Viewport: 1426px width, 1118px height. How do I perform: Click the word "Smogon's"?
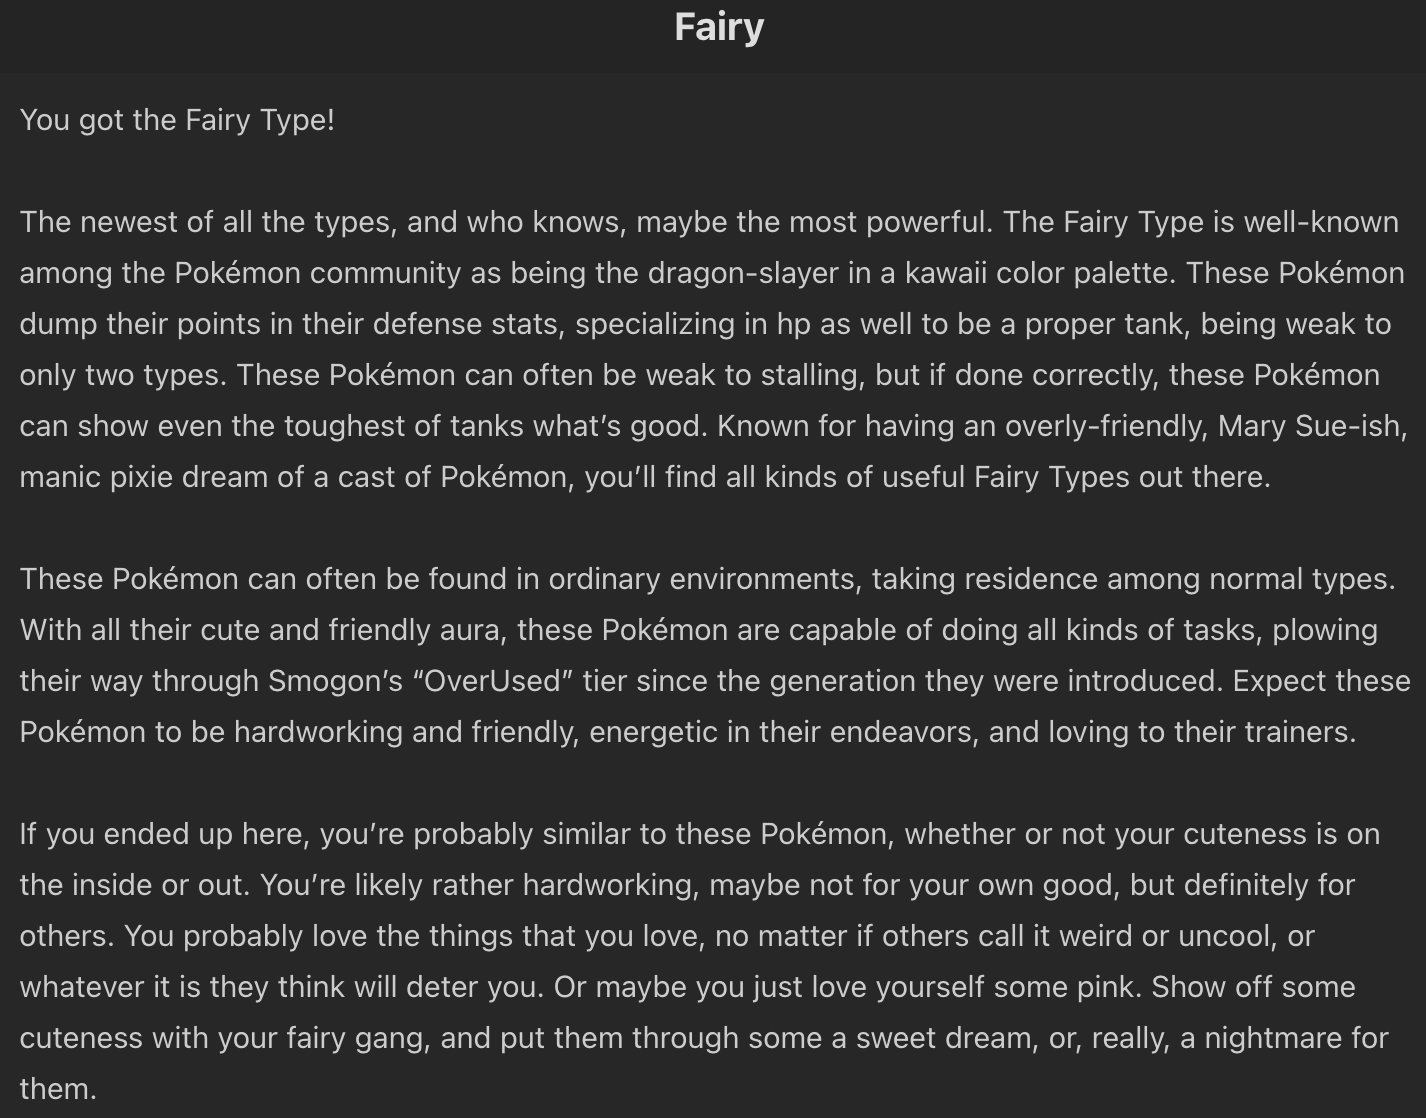pyautogui.click(x=336, y=681)
